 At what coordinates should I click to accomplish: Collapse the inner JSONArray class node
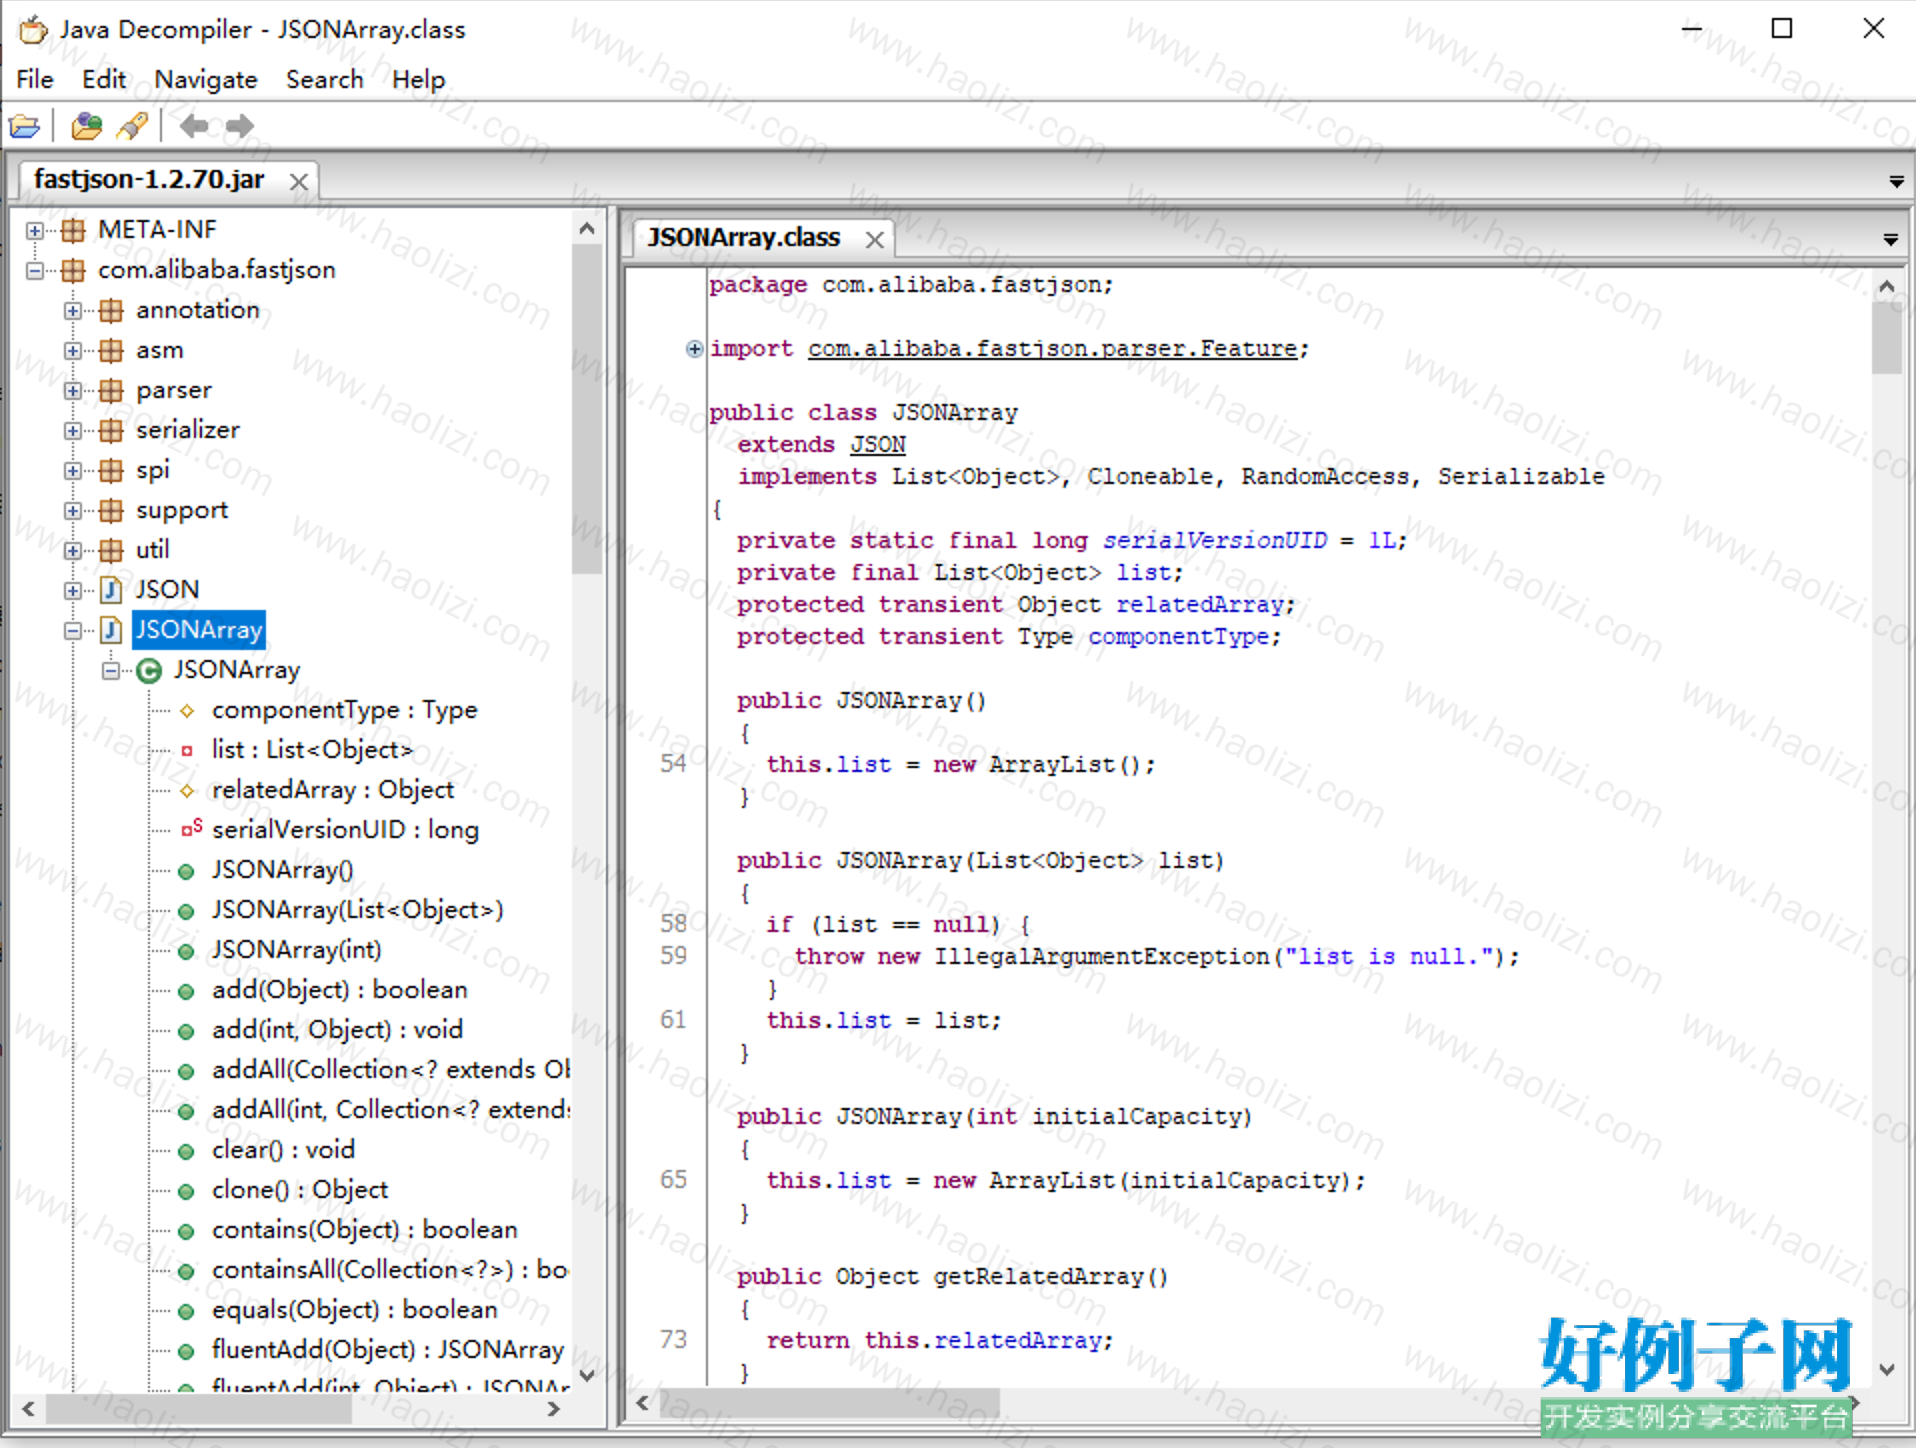[111, 670]
